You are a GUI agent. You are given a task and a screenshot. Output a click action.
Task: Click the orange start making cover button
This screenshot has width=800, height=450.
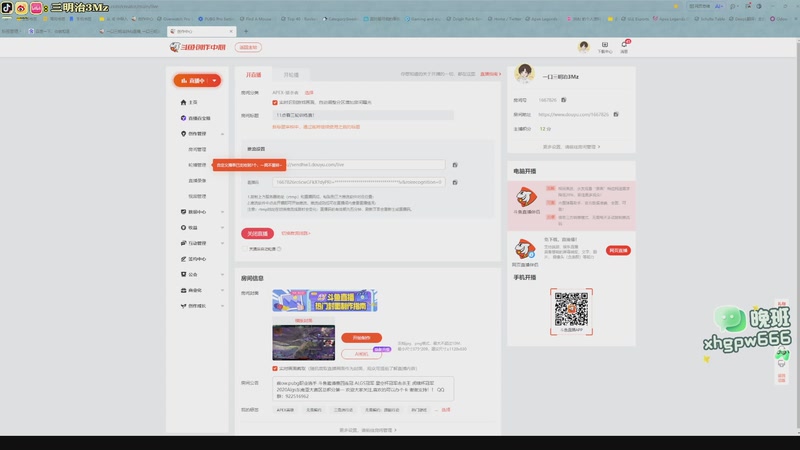point(361,338)
